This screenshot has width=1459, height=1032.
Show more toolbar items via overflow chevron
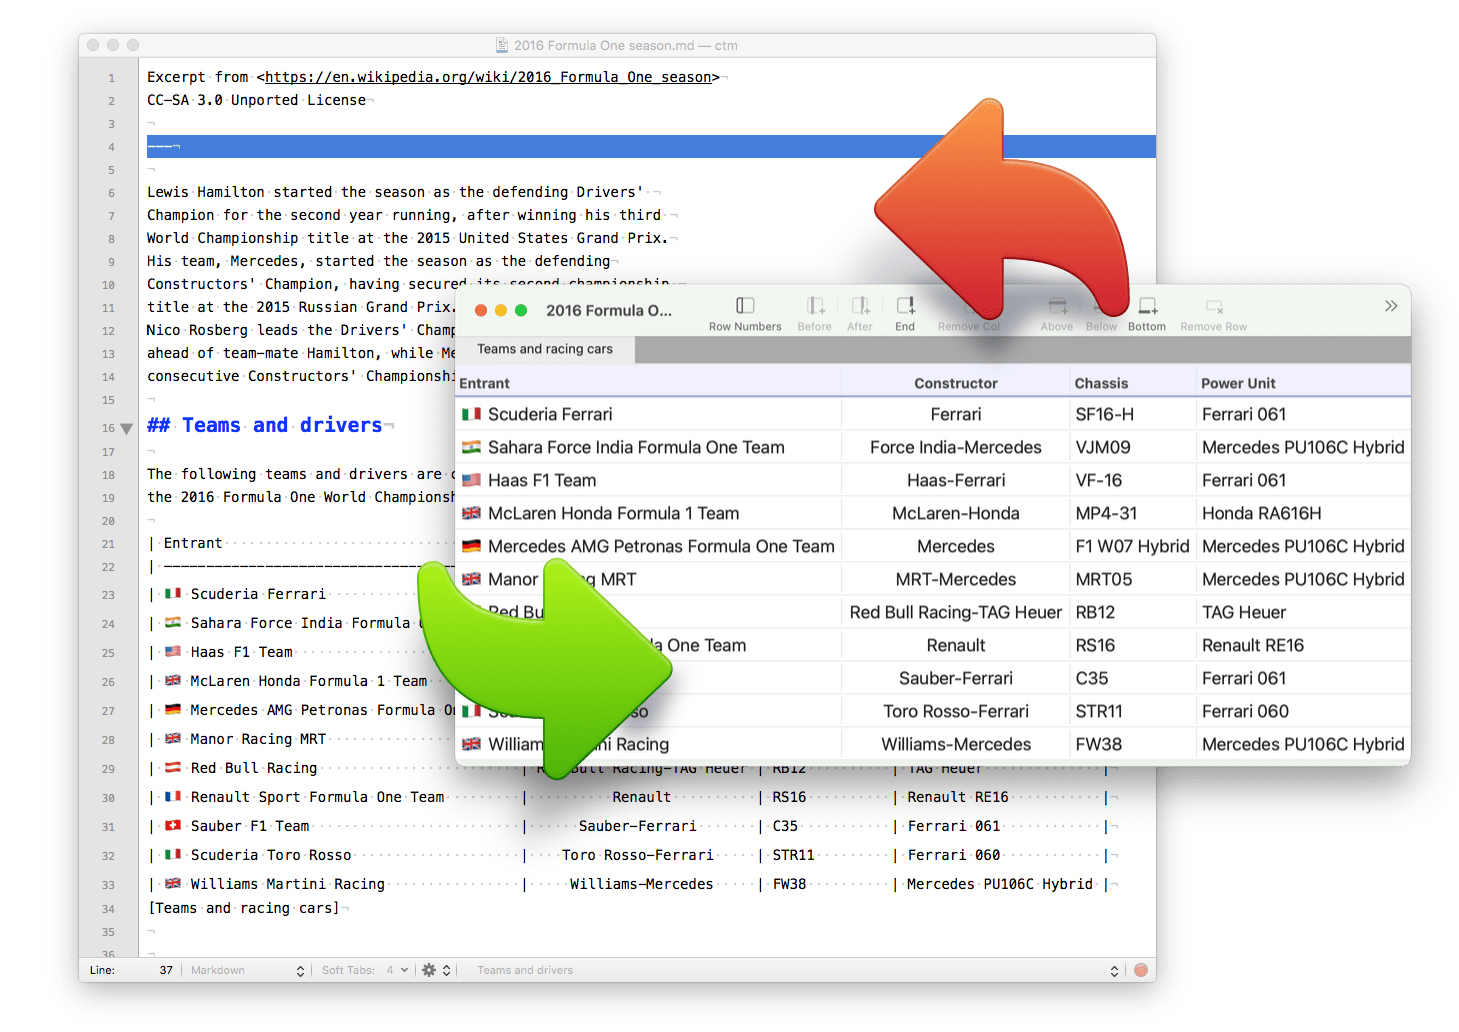(x=1391, y=306)
